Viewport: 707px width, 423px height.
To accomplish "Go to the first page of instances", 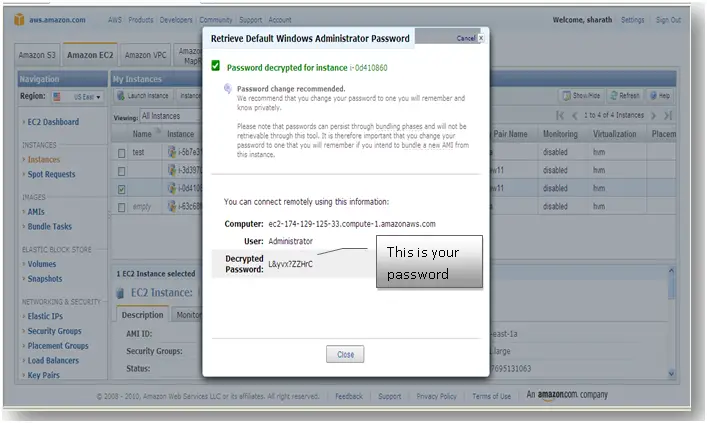I will (560, 115).
